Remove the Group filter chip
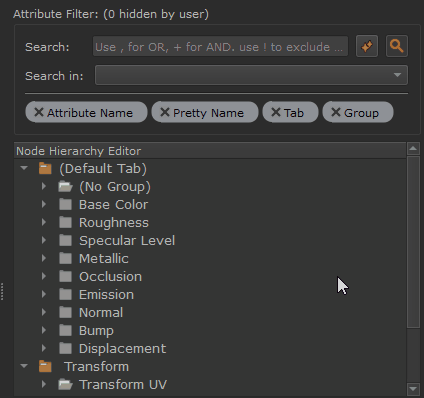The height and width of the screenshot is (398, 424). coord(336,112)
